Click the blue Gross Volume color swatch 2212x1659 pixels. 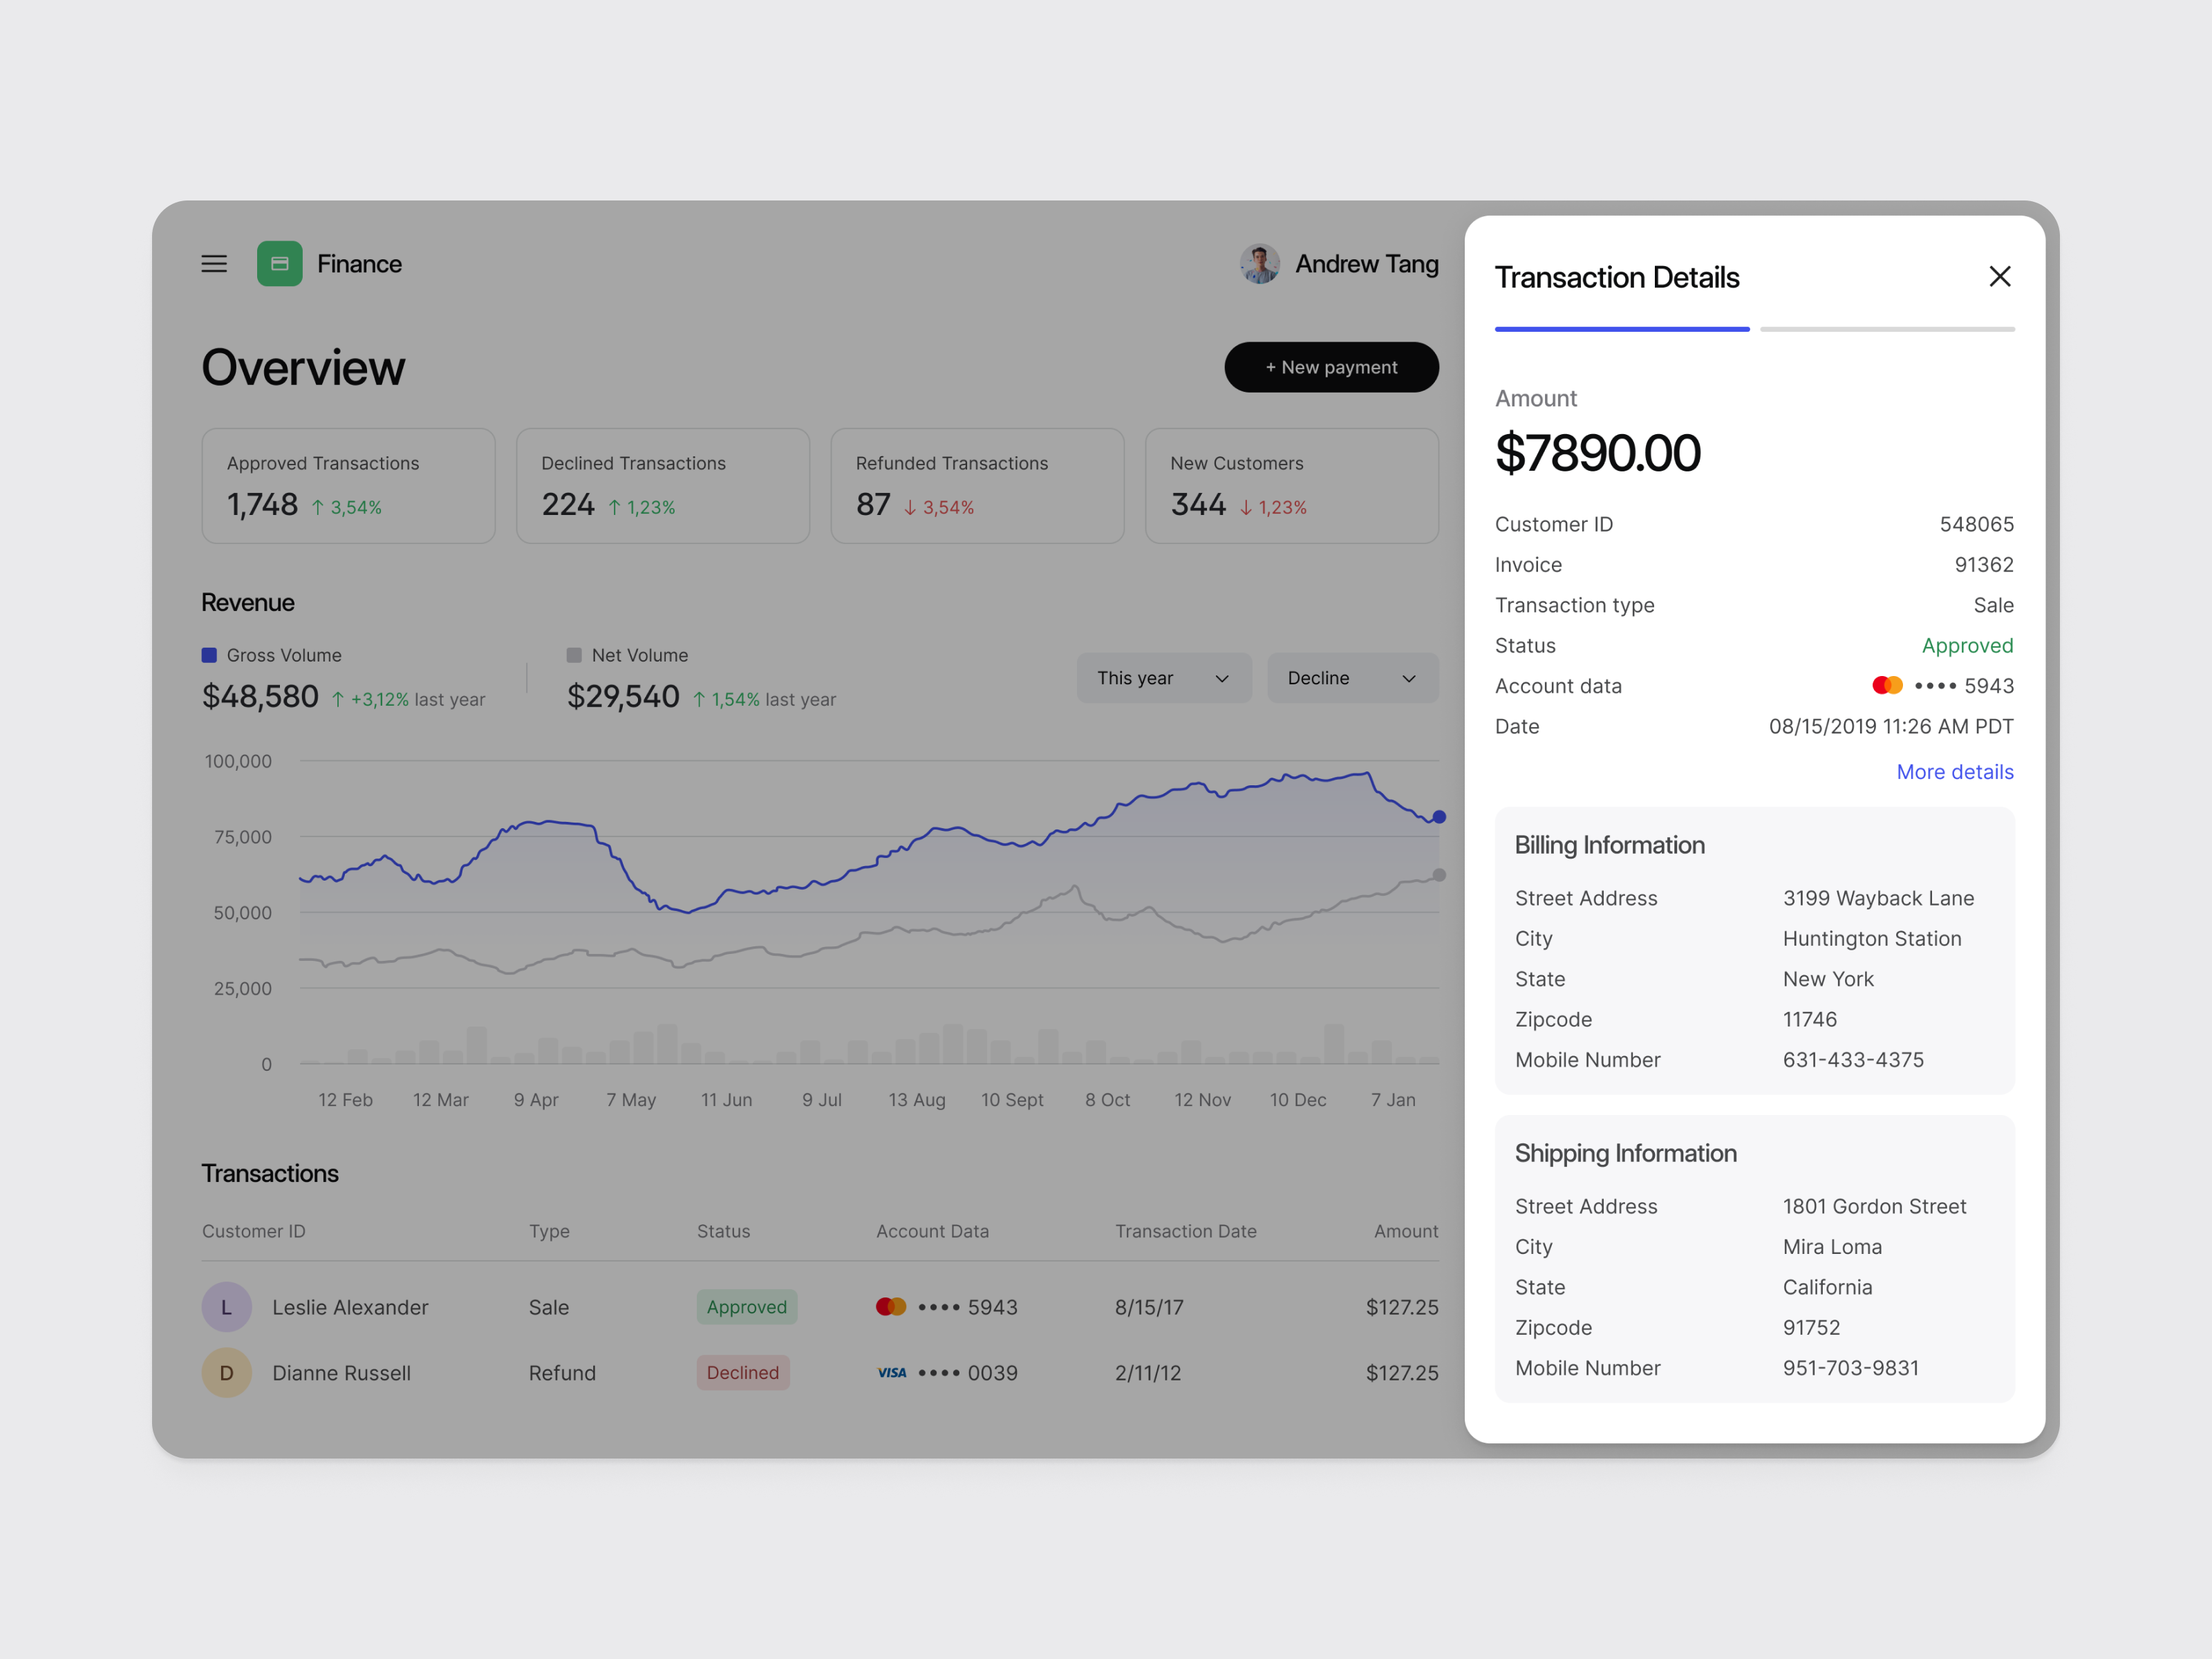(x=208, y=654)
